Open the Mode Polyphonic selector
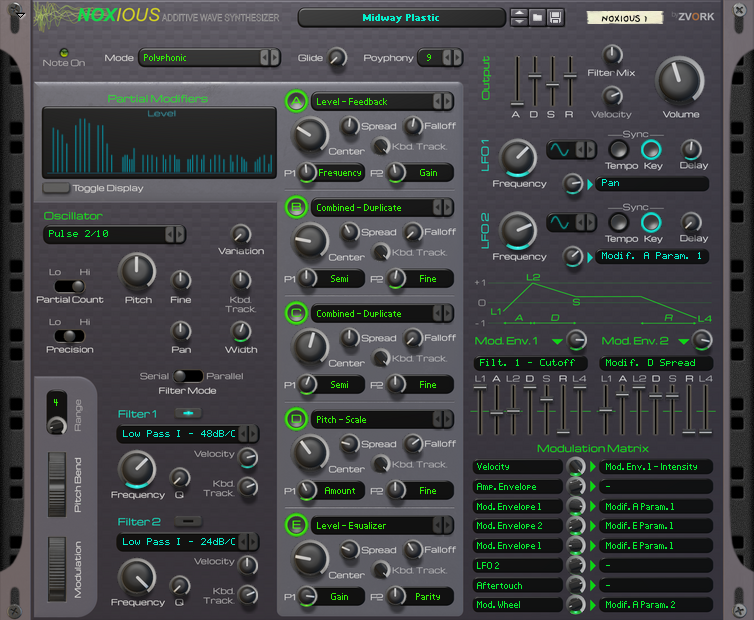This screenshot has height=620, width=754. [209, 58]
